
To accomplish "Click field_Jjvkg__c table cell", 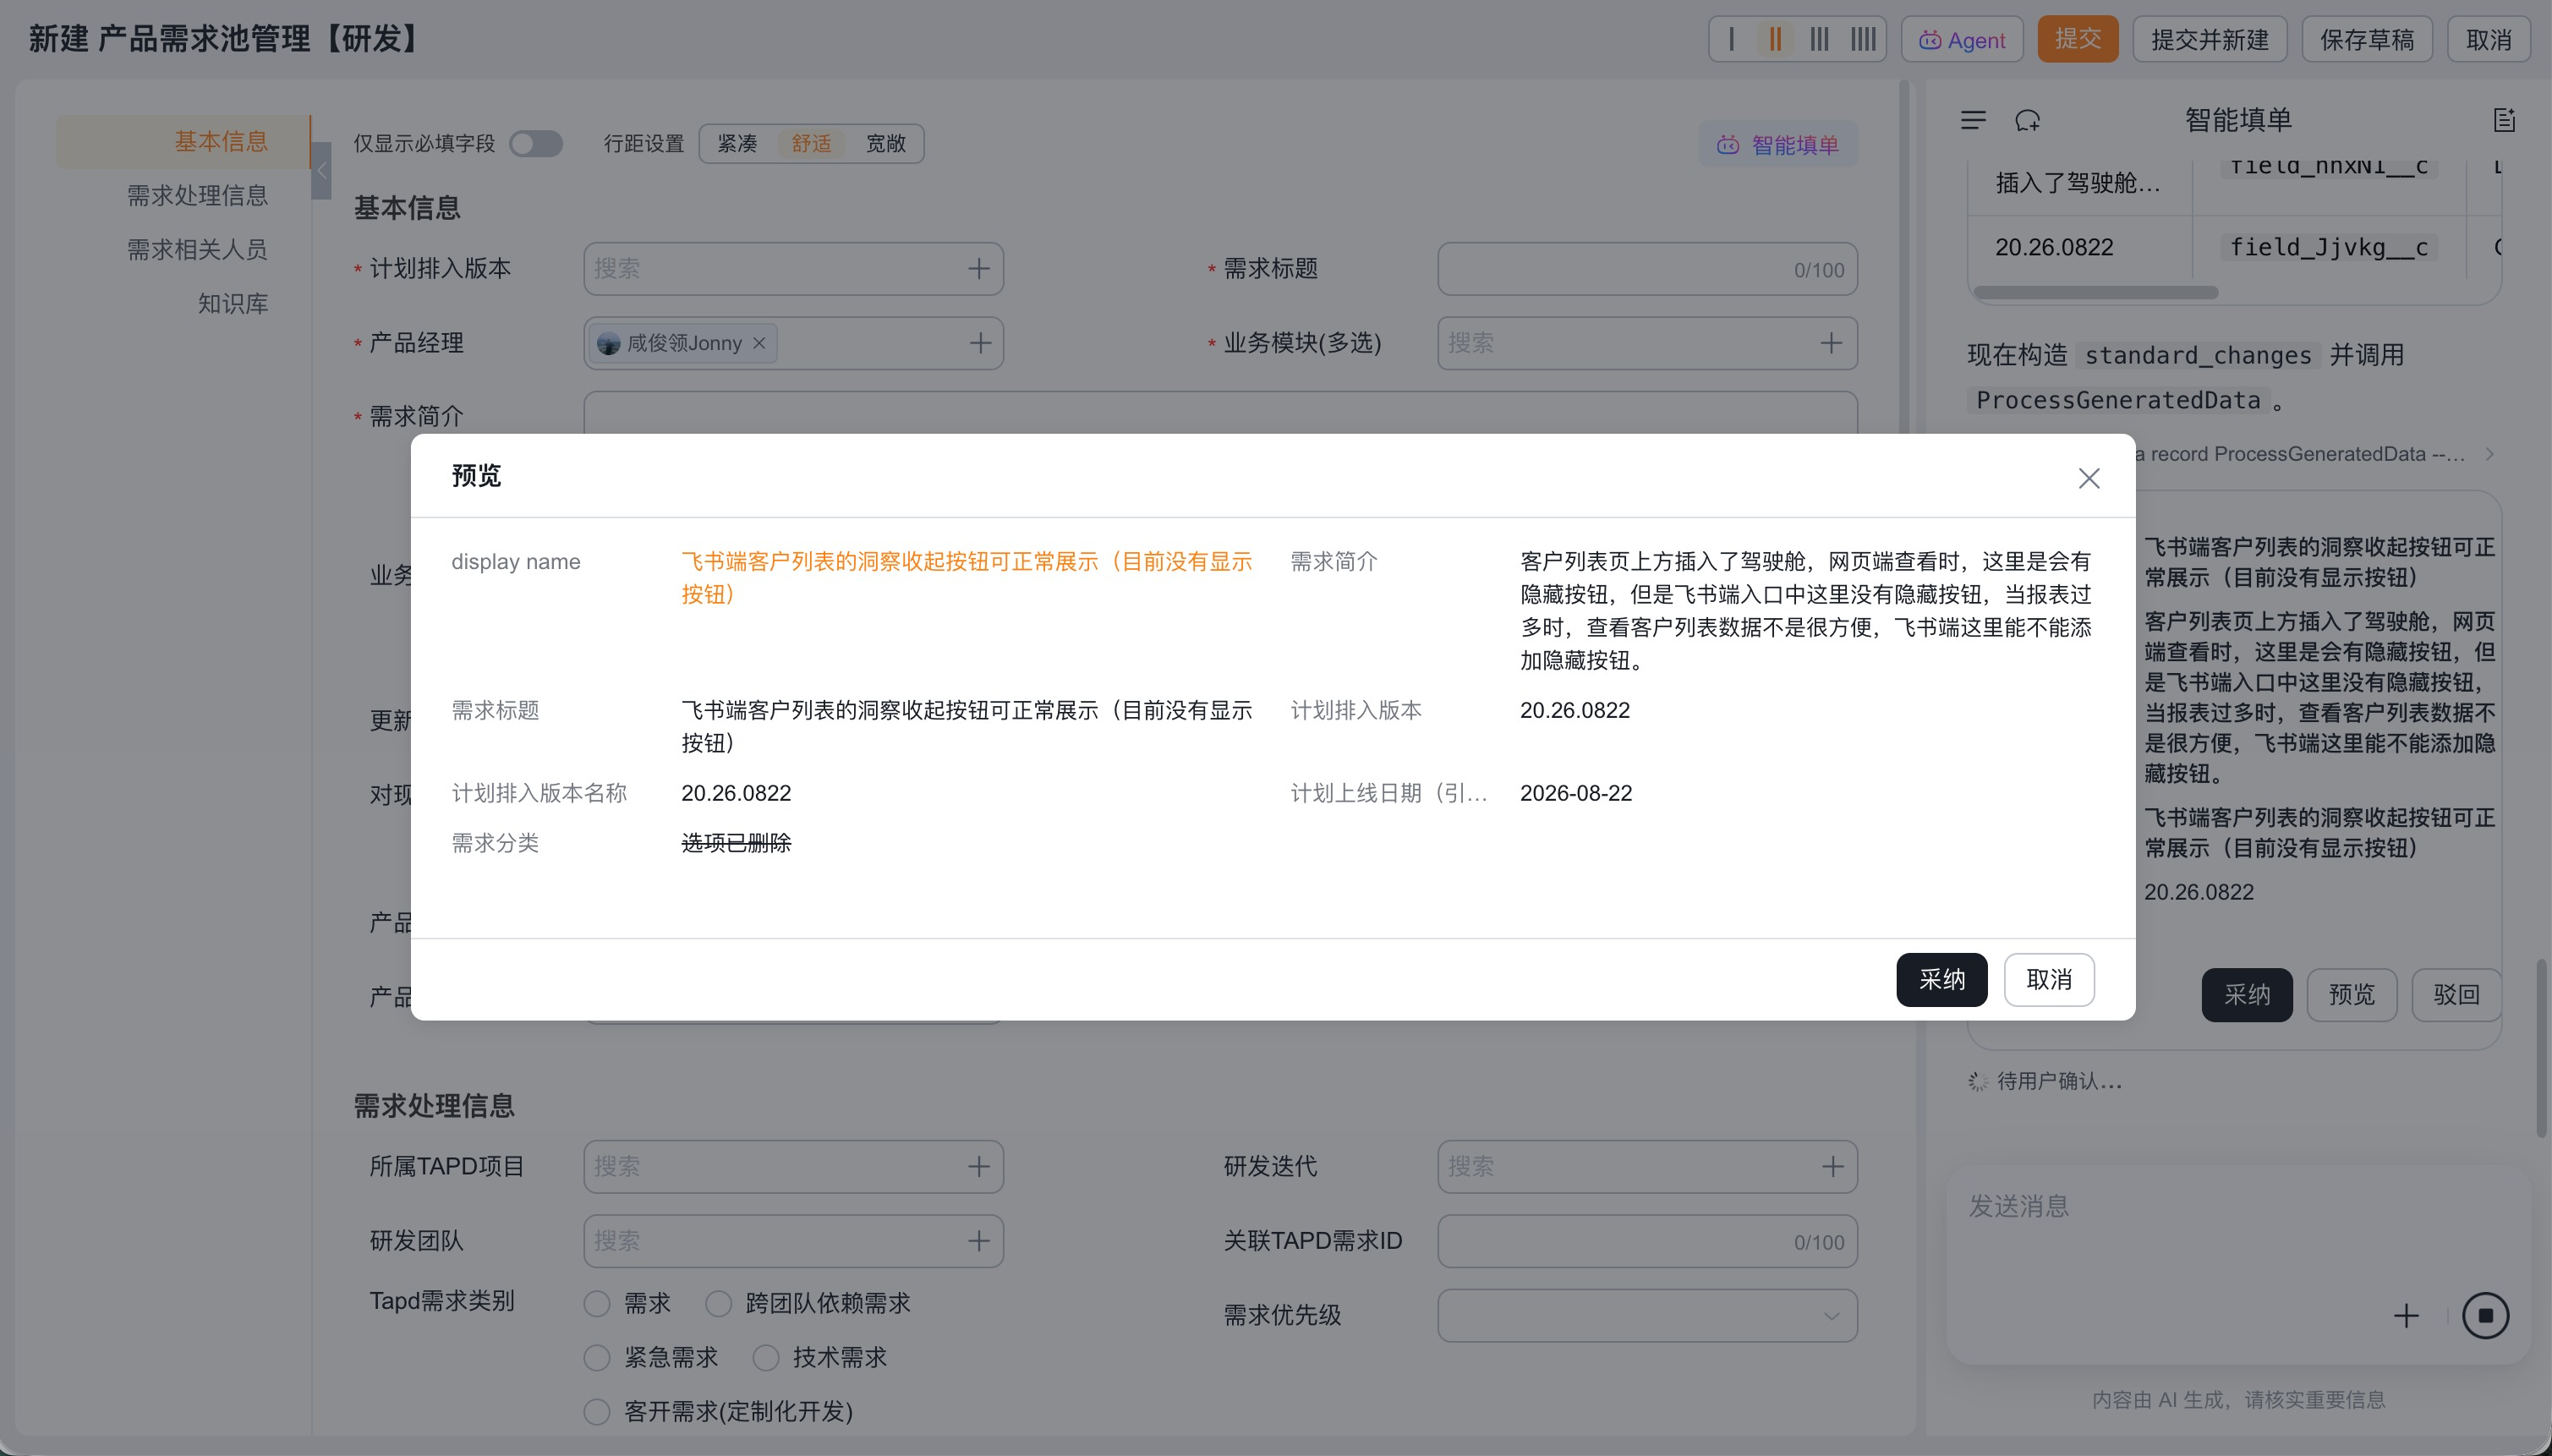I will coord(2329,247).
